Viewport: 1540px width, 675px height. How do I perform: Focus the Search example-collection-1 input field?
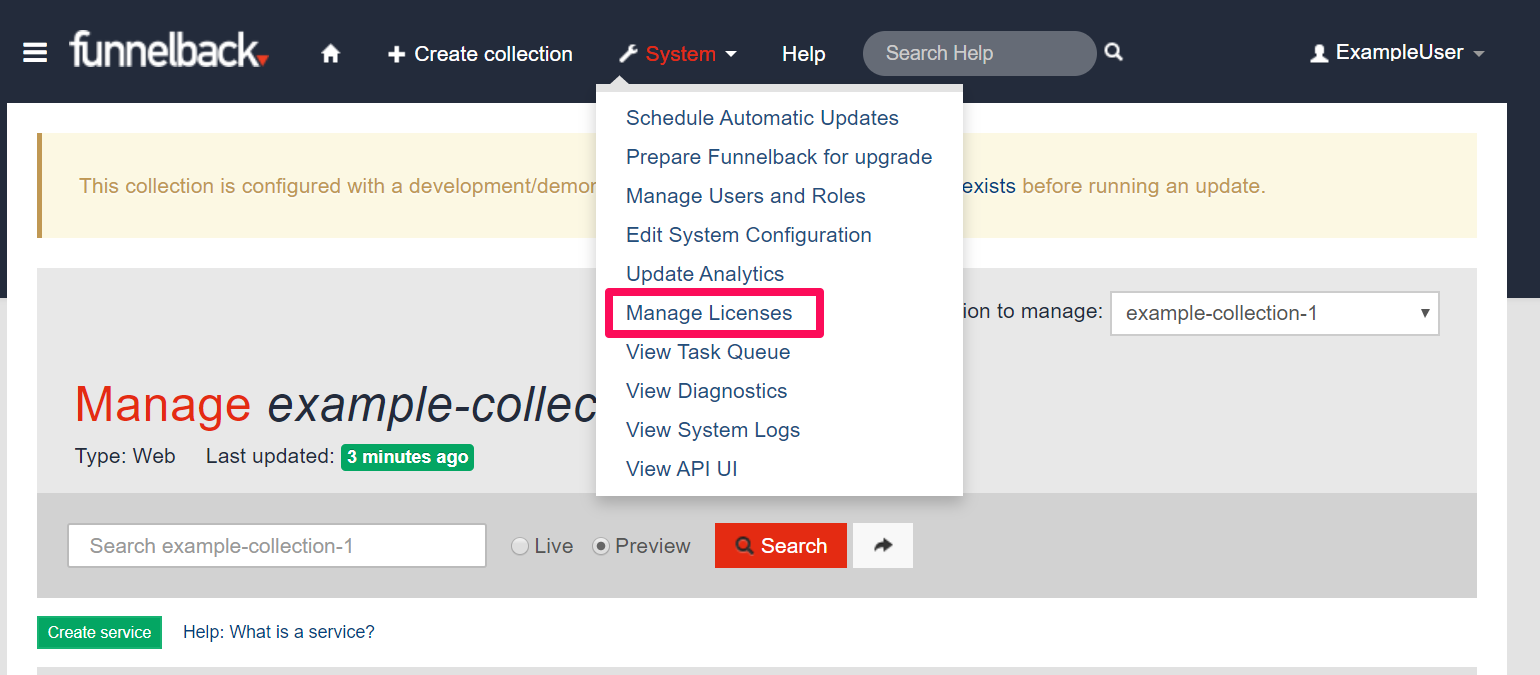click(277, 546)
